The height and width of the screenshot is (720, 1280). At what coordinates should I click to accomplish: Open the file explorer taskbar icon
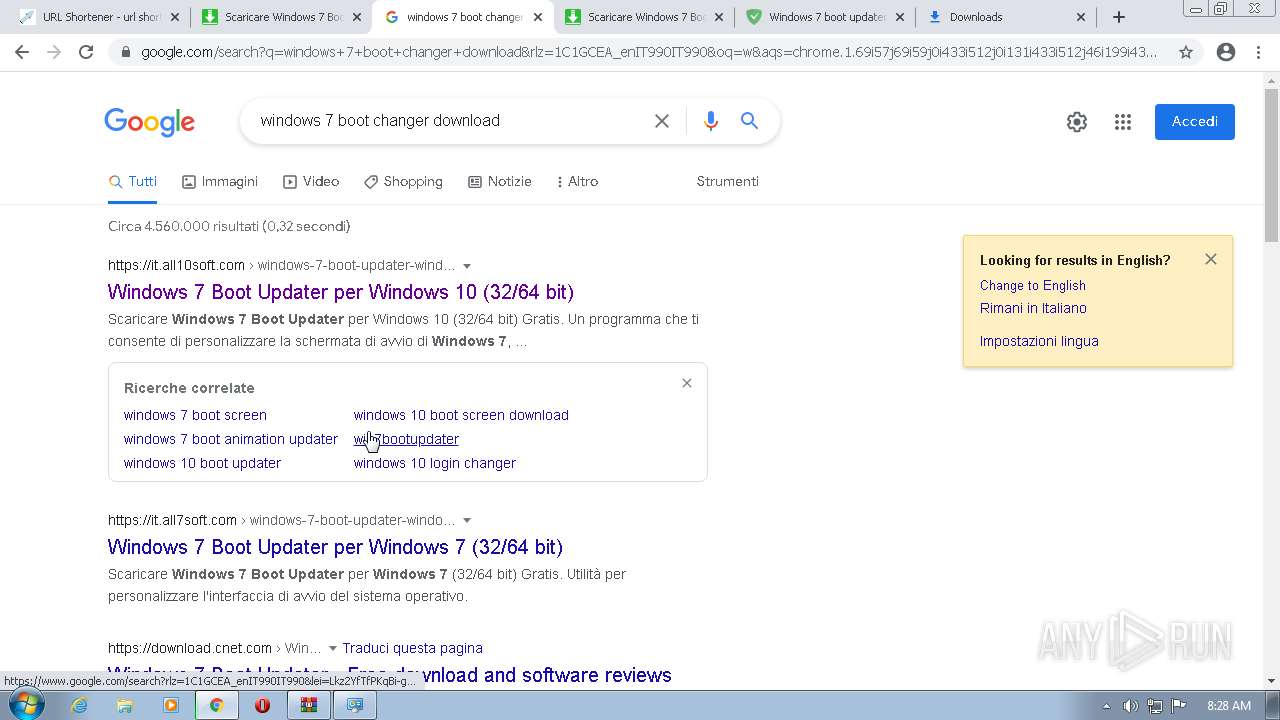125,705
